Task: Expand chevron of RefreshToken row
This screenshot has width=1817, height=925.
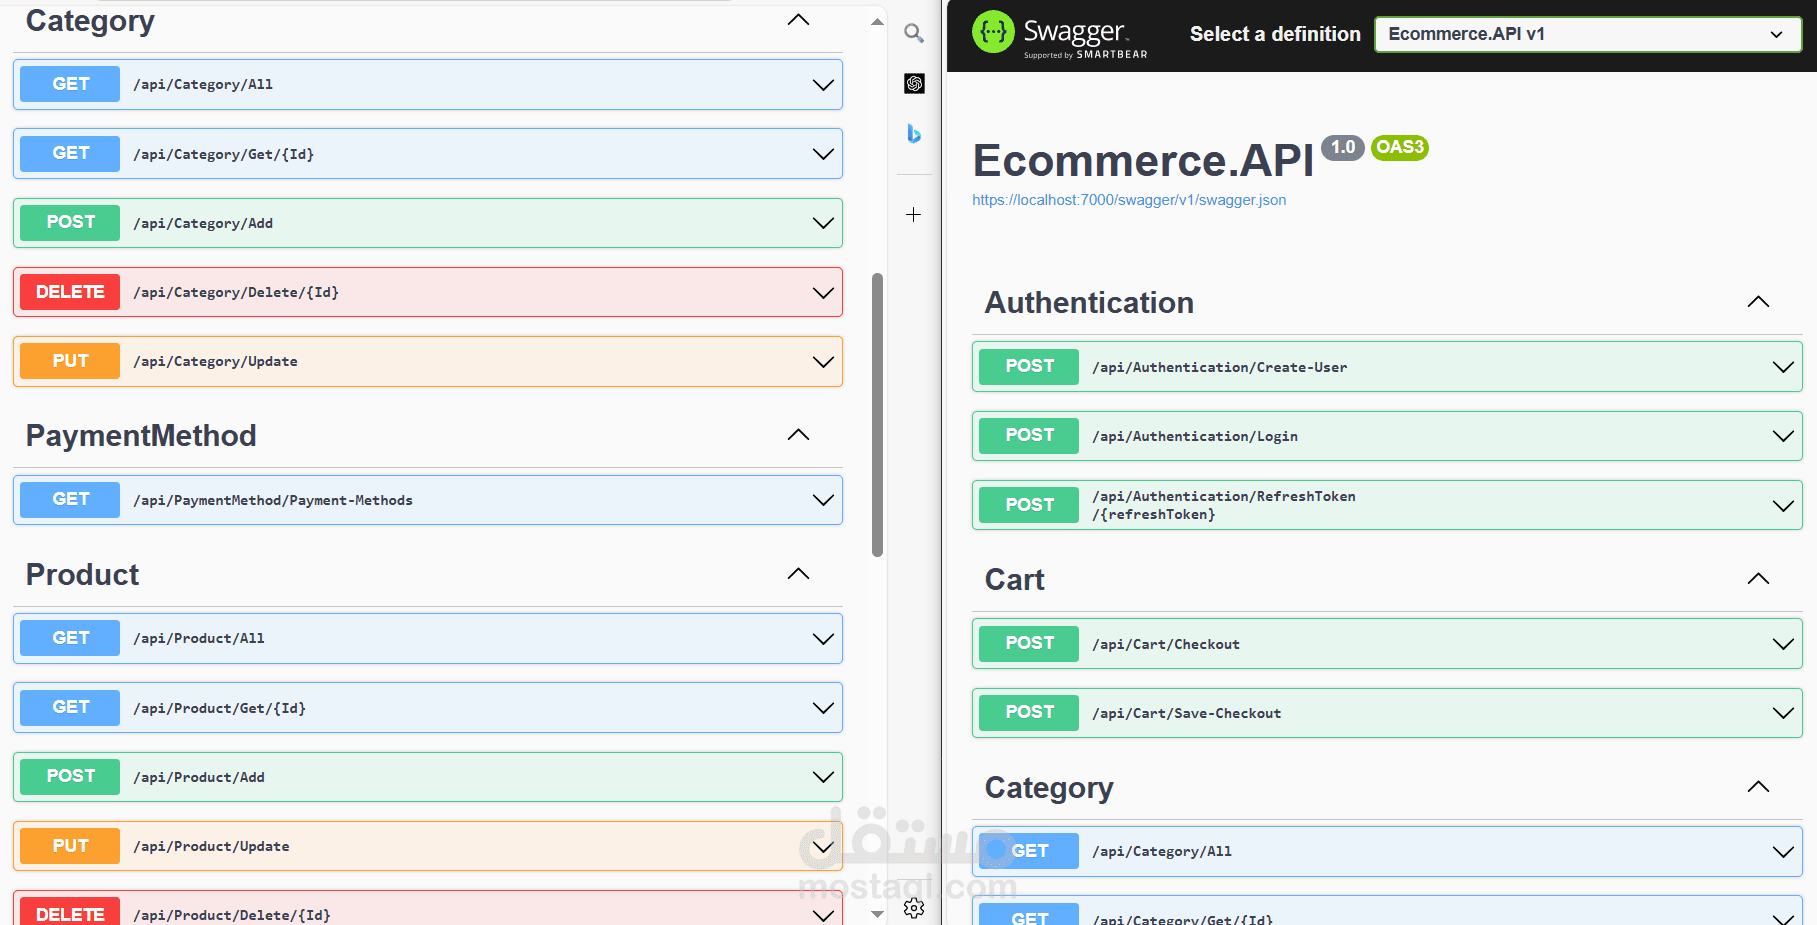Action: point(1783,506)
